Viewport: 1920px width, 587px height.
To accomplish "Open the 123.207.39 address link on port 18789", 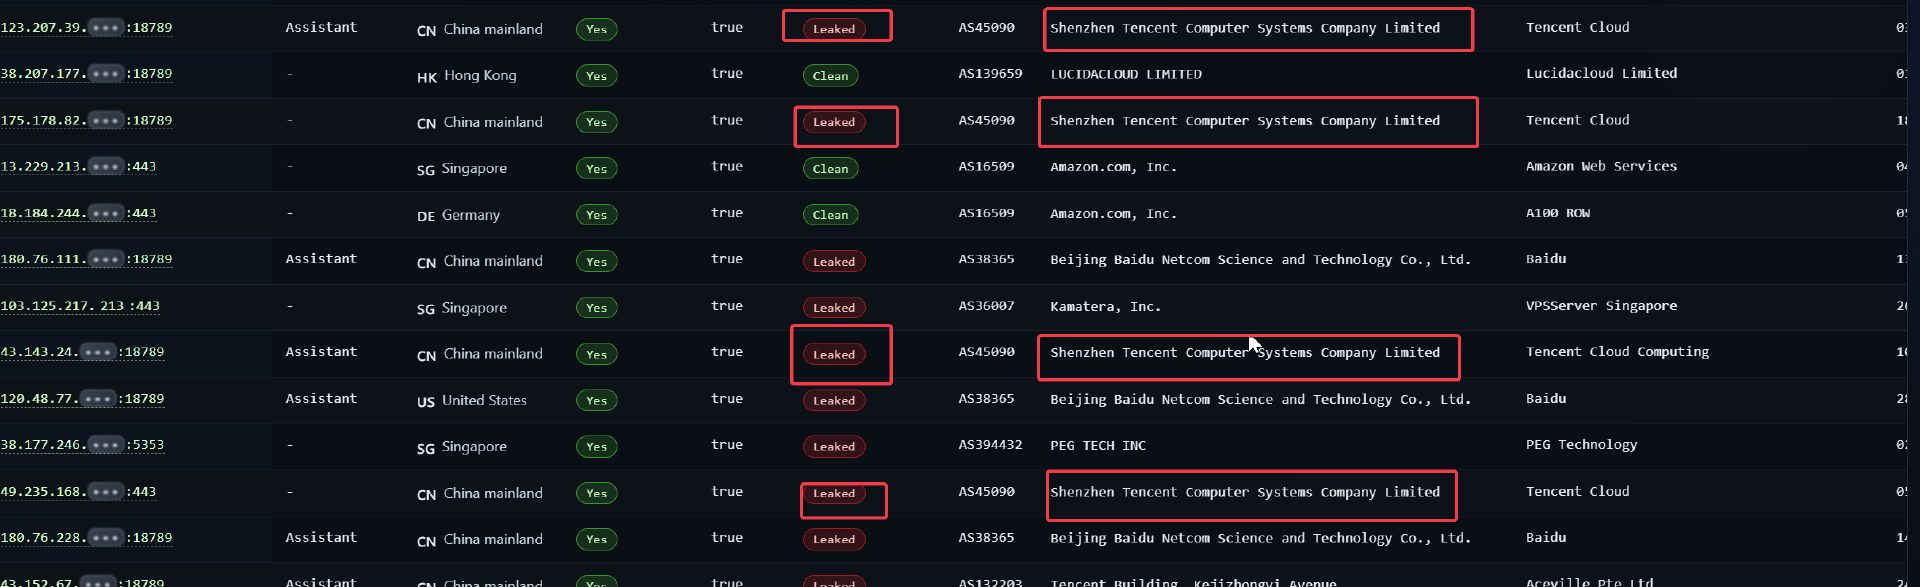I will click(x=86, y=28).
